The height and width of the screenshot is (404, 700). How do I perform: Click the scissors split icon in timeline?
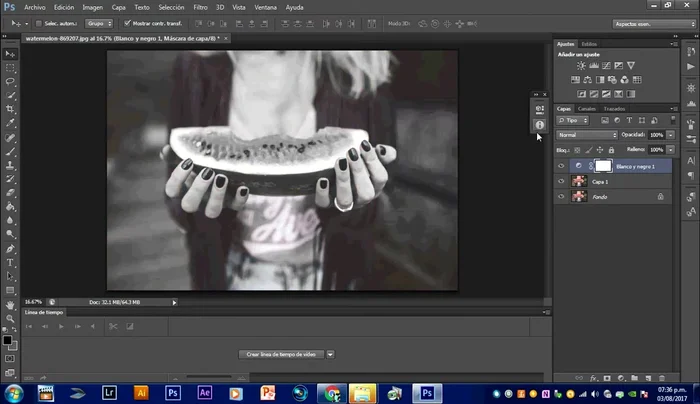pyautogui.click(x=113, y=326)
